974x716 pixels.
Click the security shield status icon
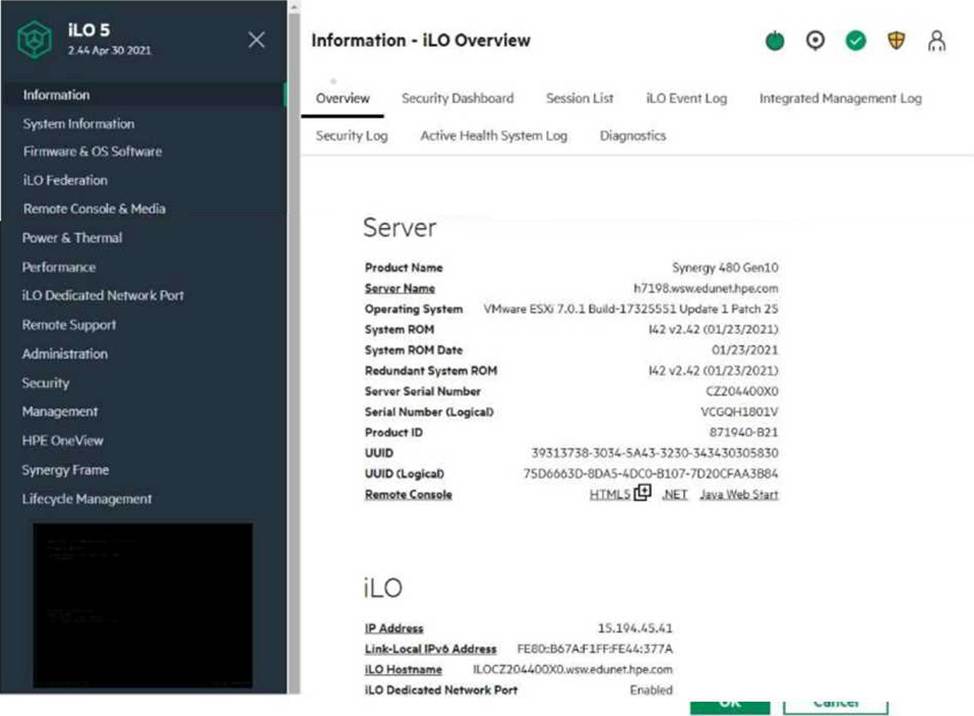(896, 40)
